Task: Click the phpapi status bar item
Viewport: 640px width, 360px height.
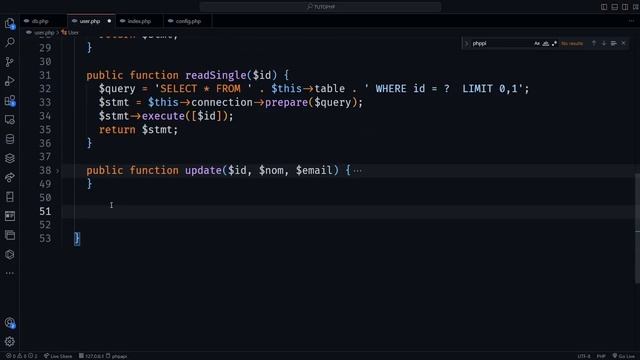Action: click(x=117, y=356)
